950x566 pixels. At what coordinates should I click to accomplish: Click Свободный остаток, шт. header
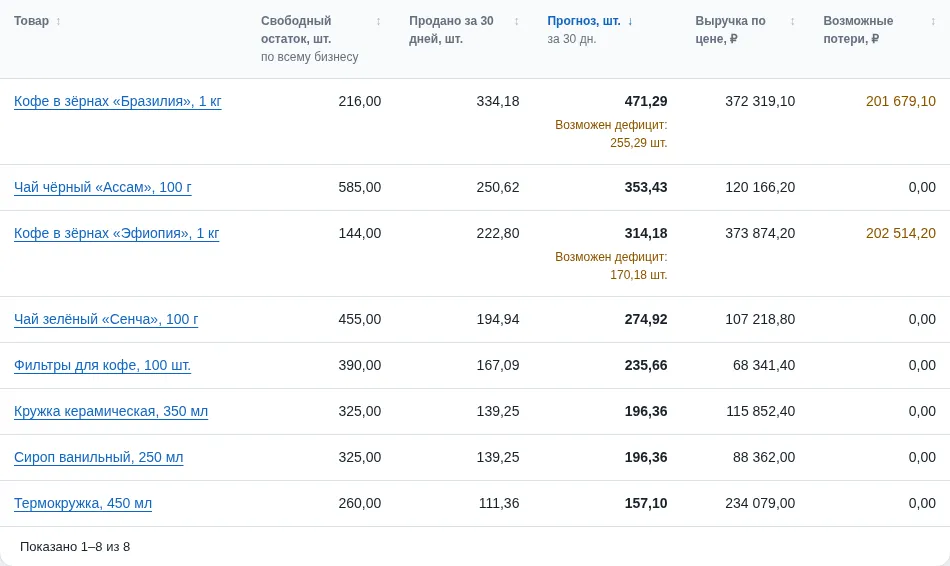coord(296,30)
